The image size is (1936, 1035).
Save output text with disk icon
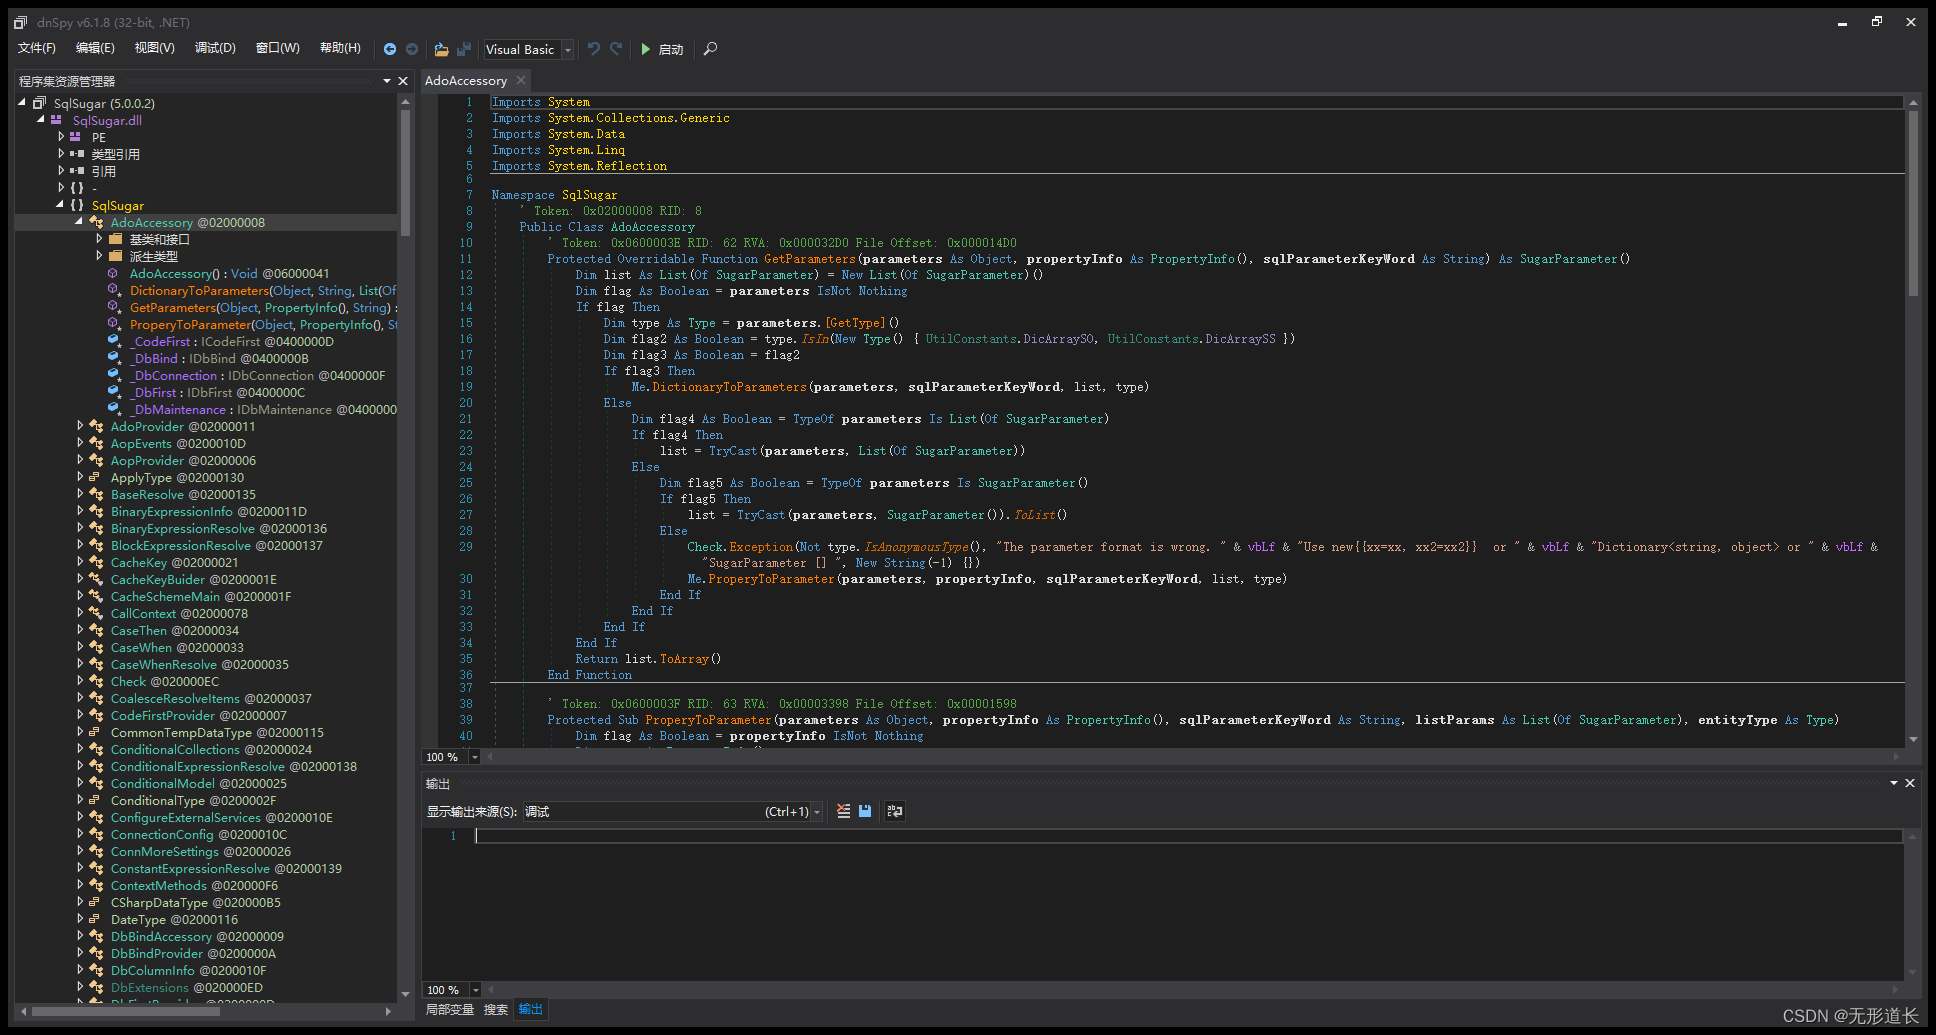click(x=865, y=811)
